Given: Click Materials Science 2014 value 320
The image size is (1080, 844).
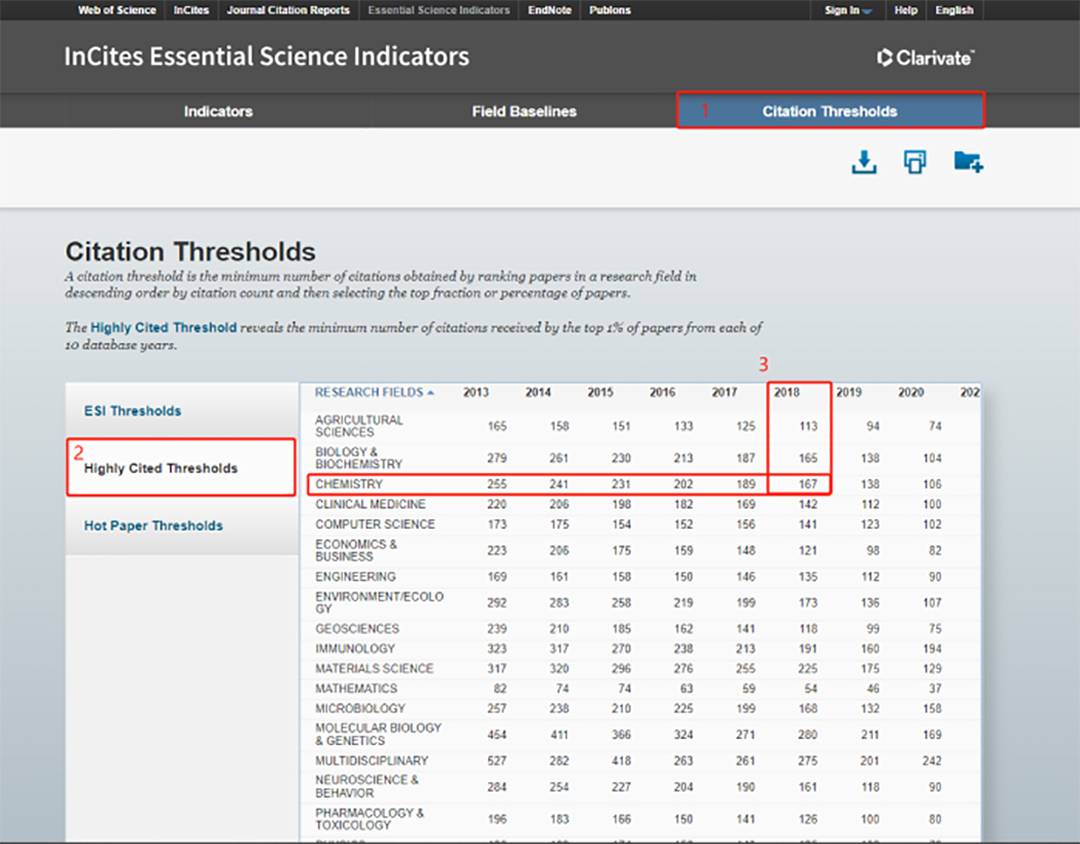Looking at the screenshot, I should tap(559, 669).
